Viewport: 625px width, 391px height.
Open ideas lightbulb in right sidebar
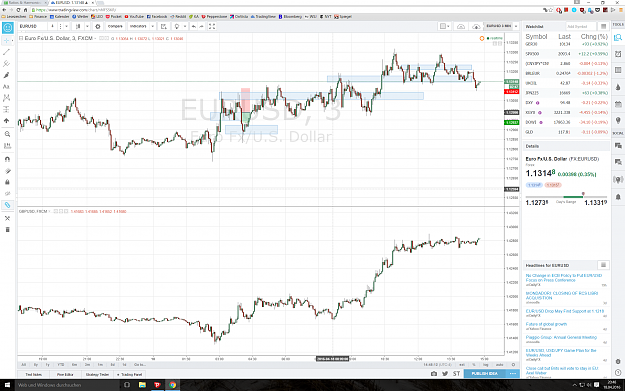(x=618, y=120)
